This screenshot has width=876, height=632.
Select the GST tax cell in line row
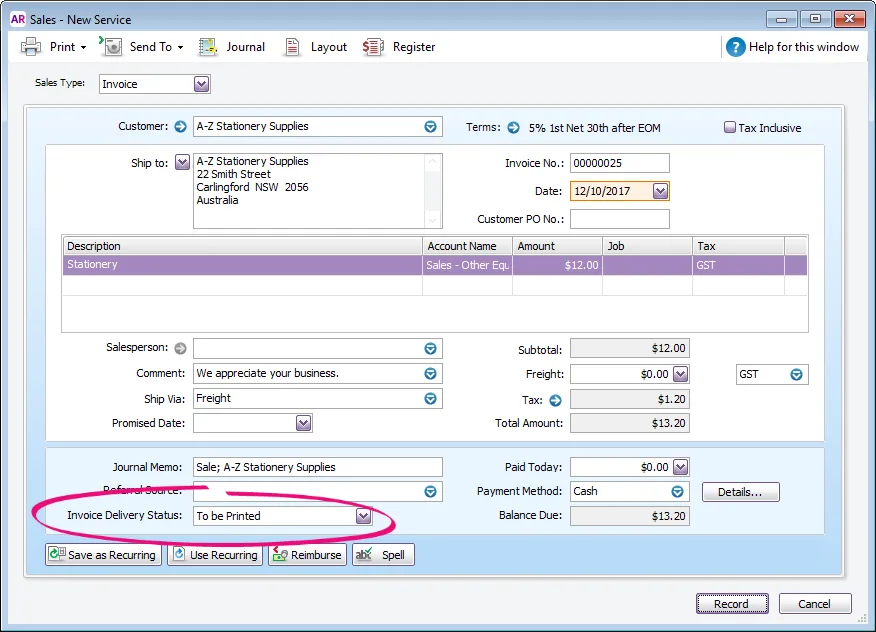tap(738, 265)
